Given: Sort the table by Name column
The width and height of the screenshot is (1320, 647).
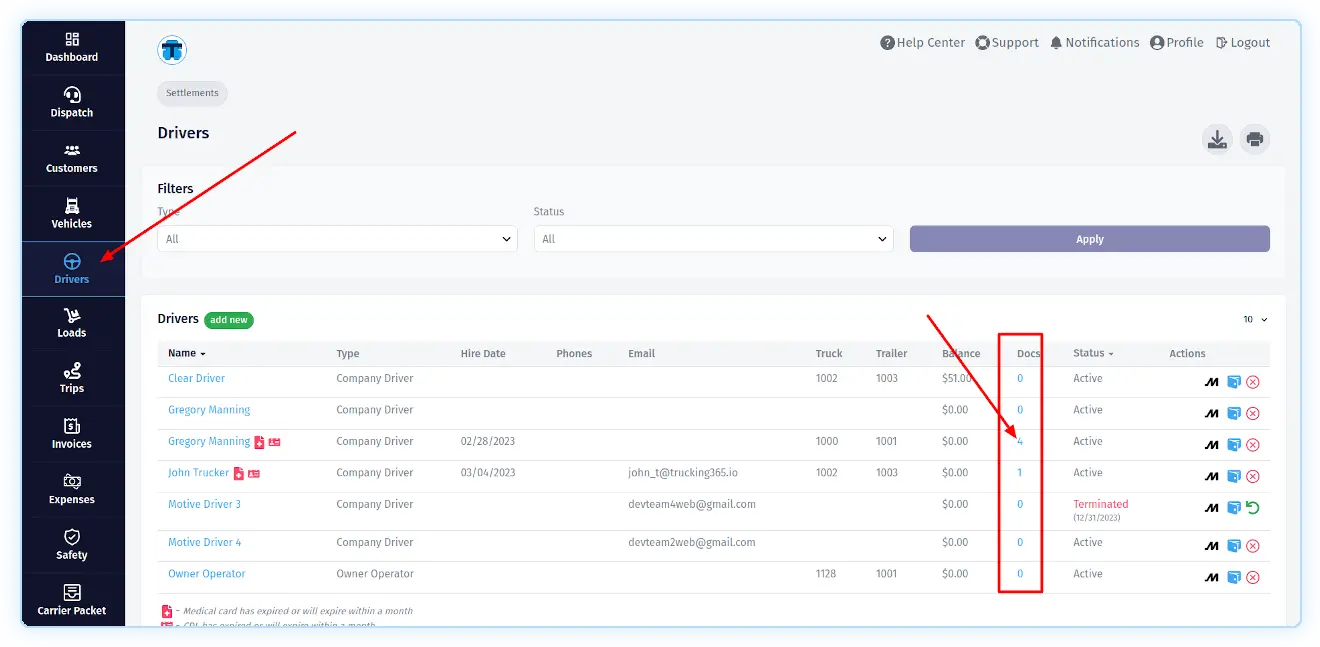Looking at the screenshot, I should [186, 353].
